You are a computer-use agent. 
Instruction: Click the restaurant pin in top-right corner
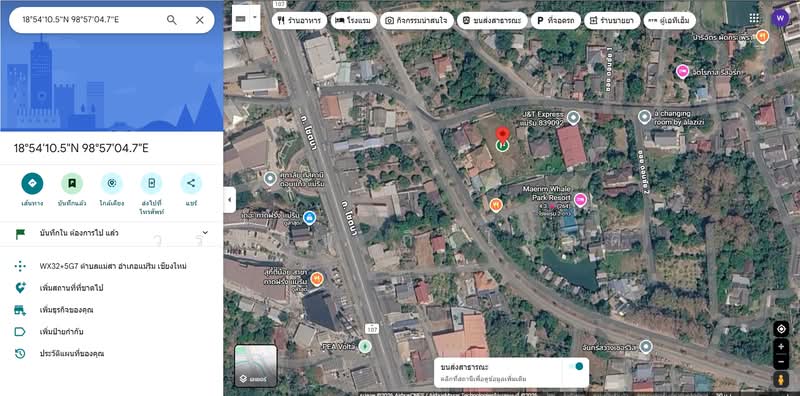point(762,36)
